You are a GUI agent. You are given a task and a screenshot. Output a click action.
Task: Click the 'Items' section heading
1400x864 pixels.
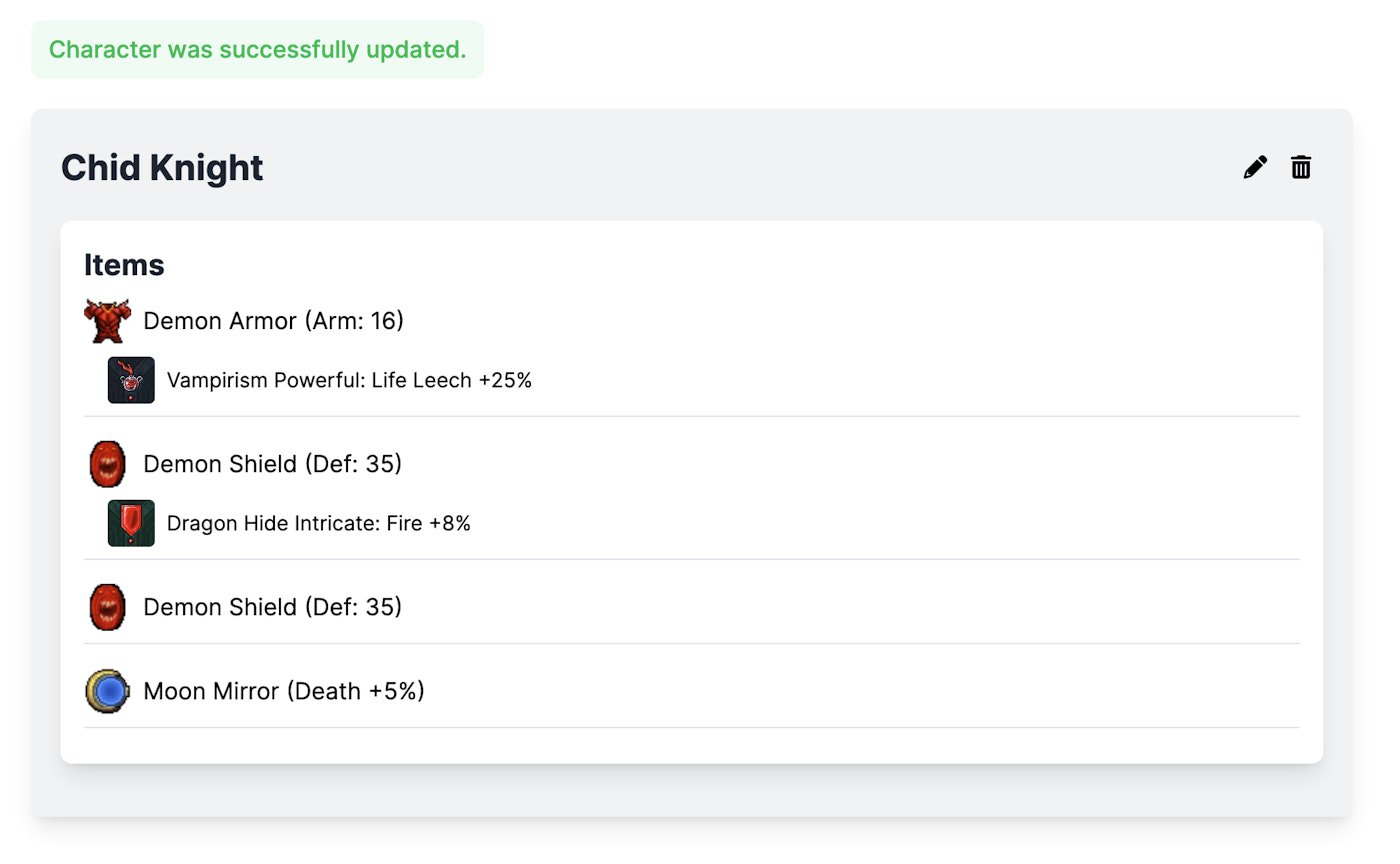[124, 265]
